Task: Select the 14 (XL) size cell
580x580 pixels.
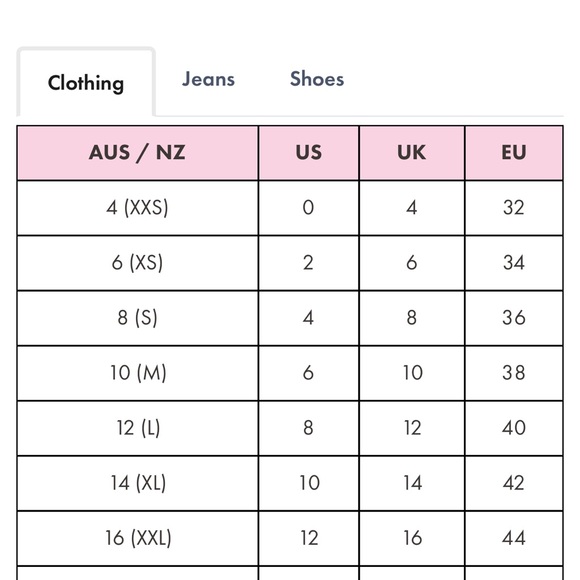Action: click(x=138, y=483)
